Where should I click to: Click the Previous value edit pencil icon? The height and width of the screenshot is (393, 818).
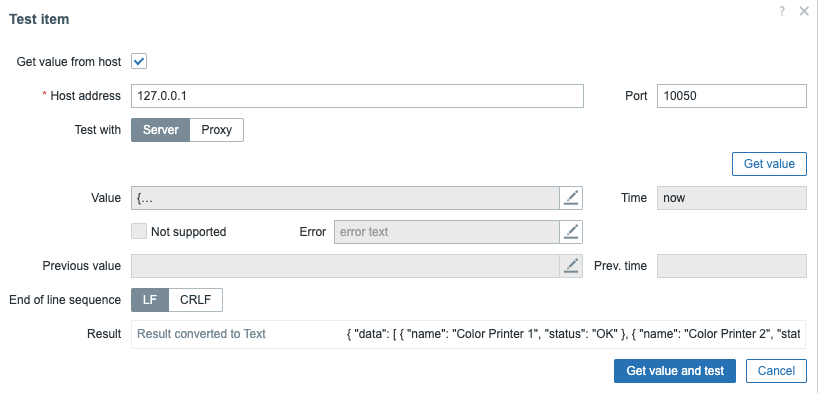point(571,266)
